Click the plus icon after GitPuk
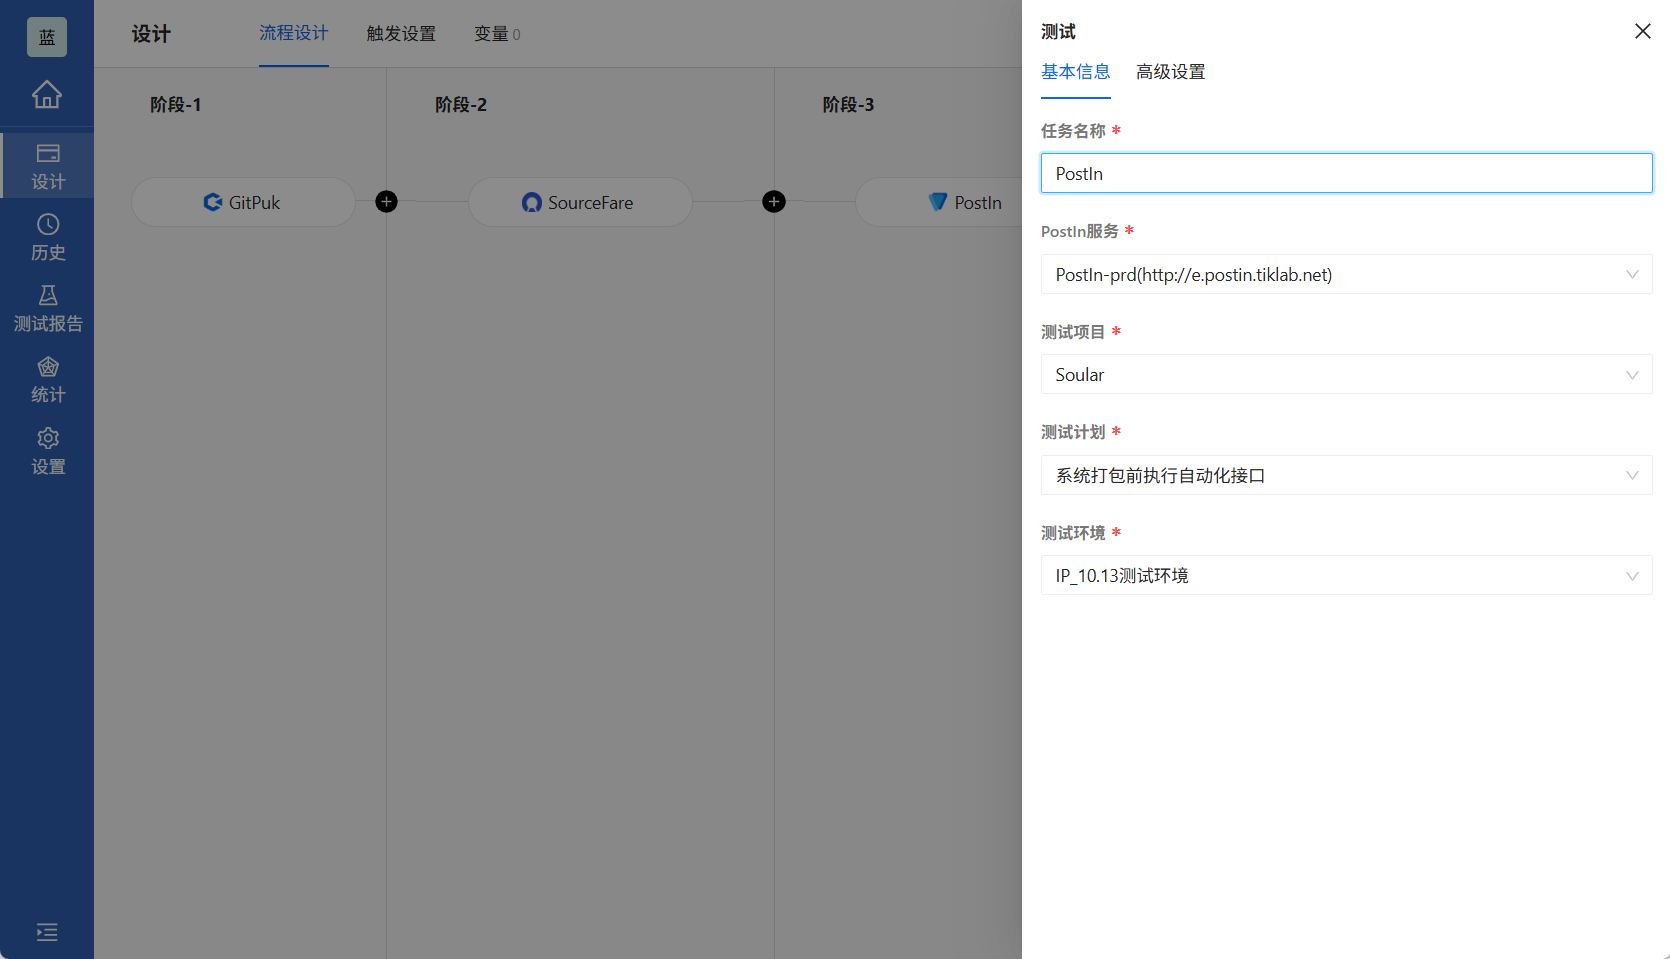 tap(386, 202)
